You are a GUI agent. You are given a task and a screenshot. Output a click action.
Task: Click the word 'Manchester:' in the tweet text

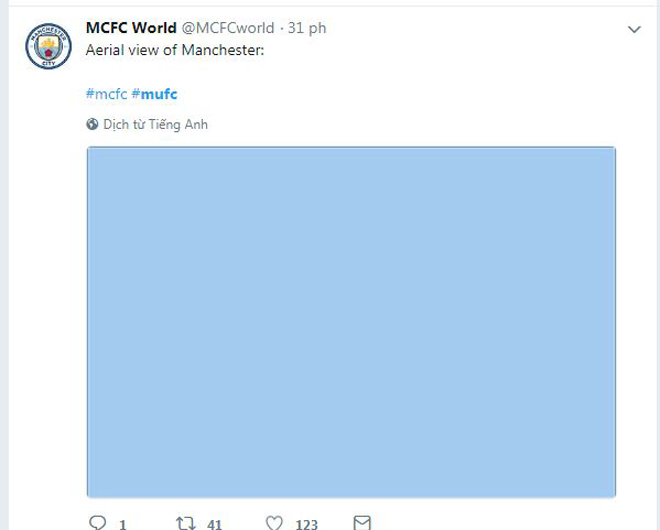223,49
